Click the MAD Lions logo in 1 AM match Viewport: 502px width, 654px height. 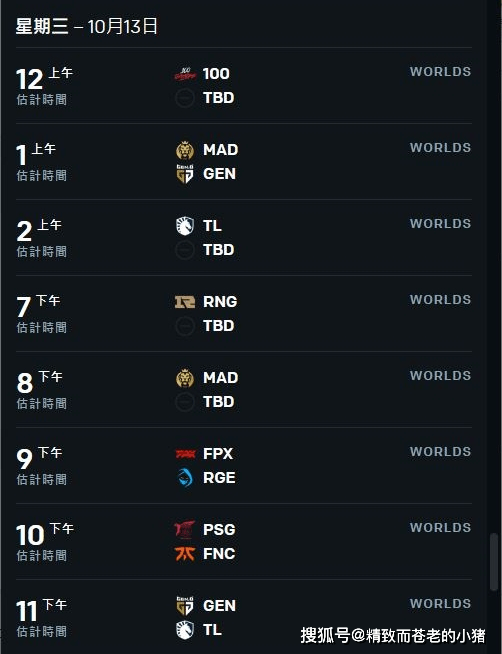click(185, 150)
